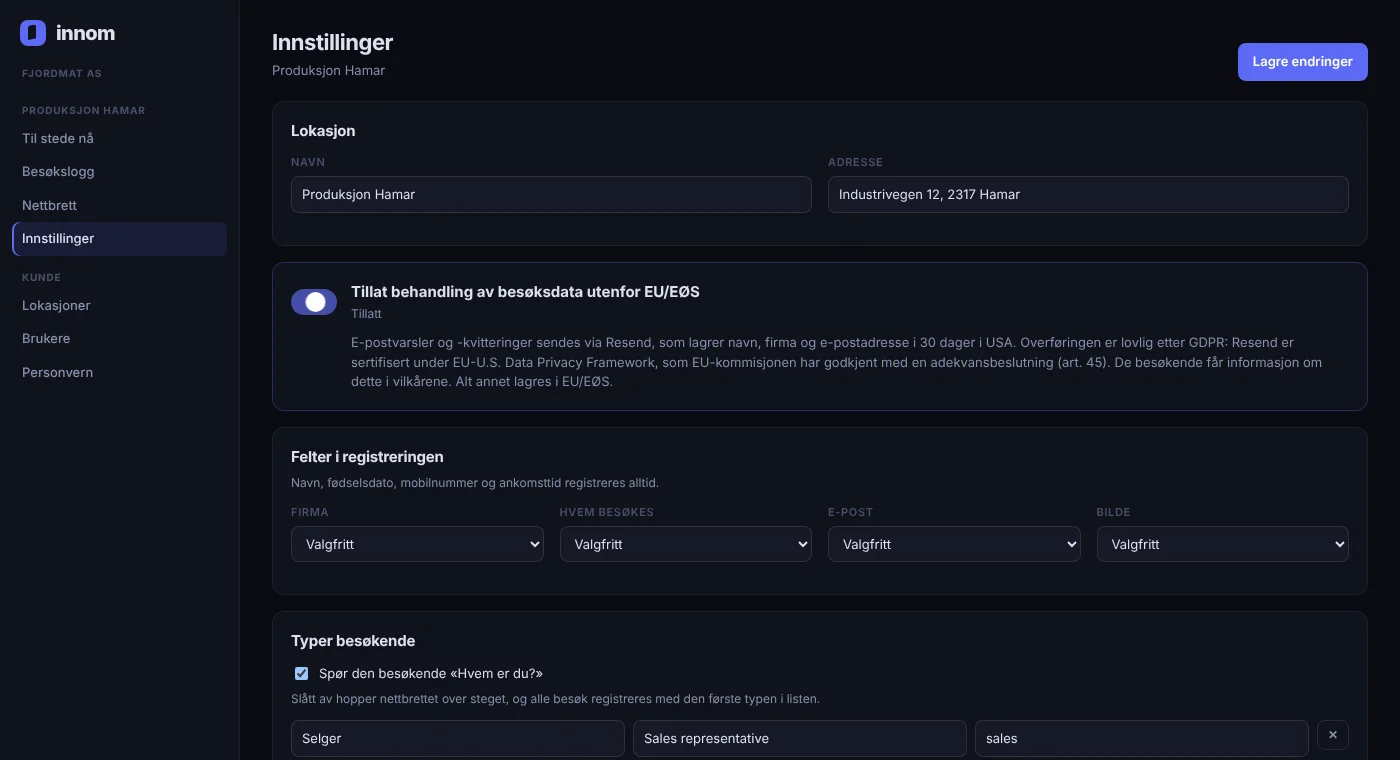
Task: Click the innom brand name
Action: [x=86, y=33]
